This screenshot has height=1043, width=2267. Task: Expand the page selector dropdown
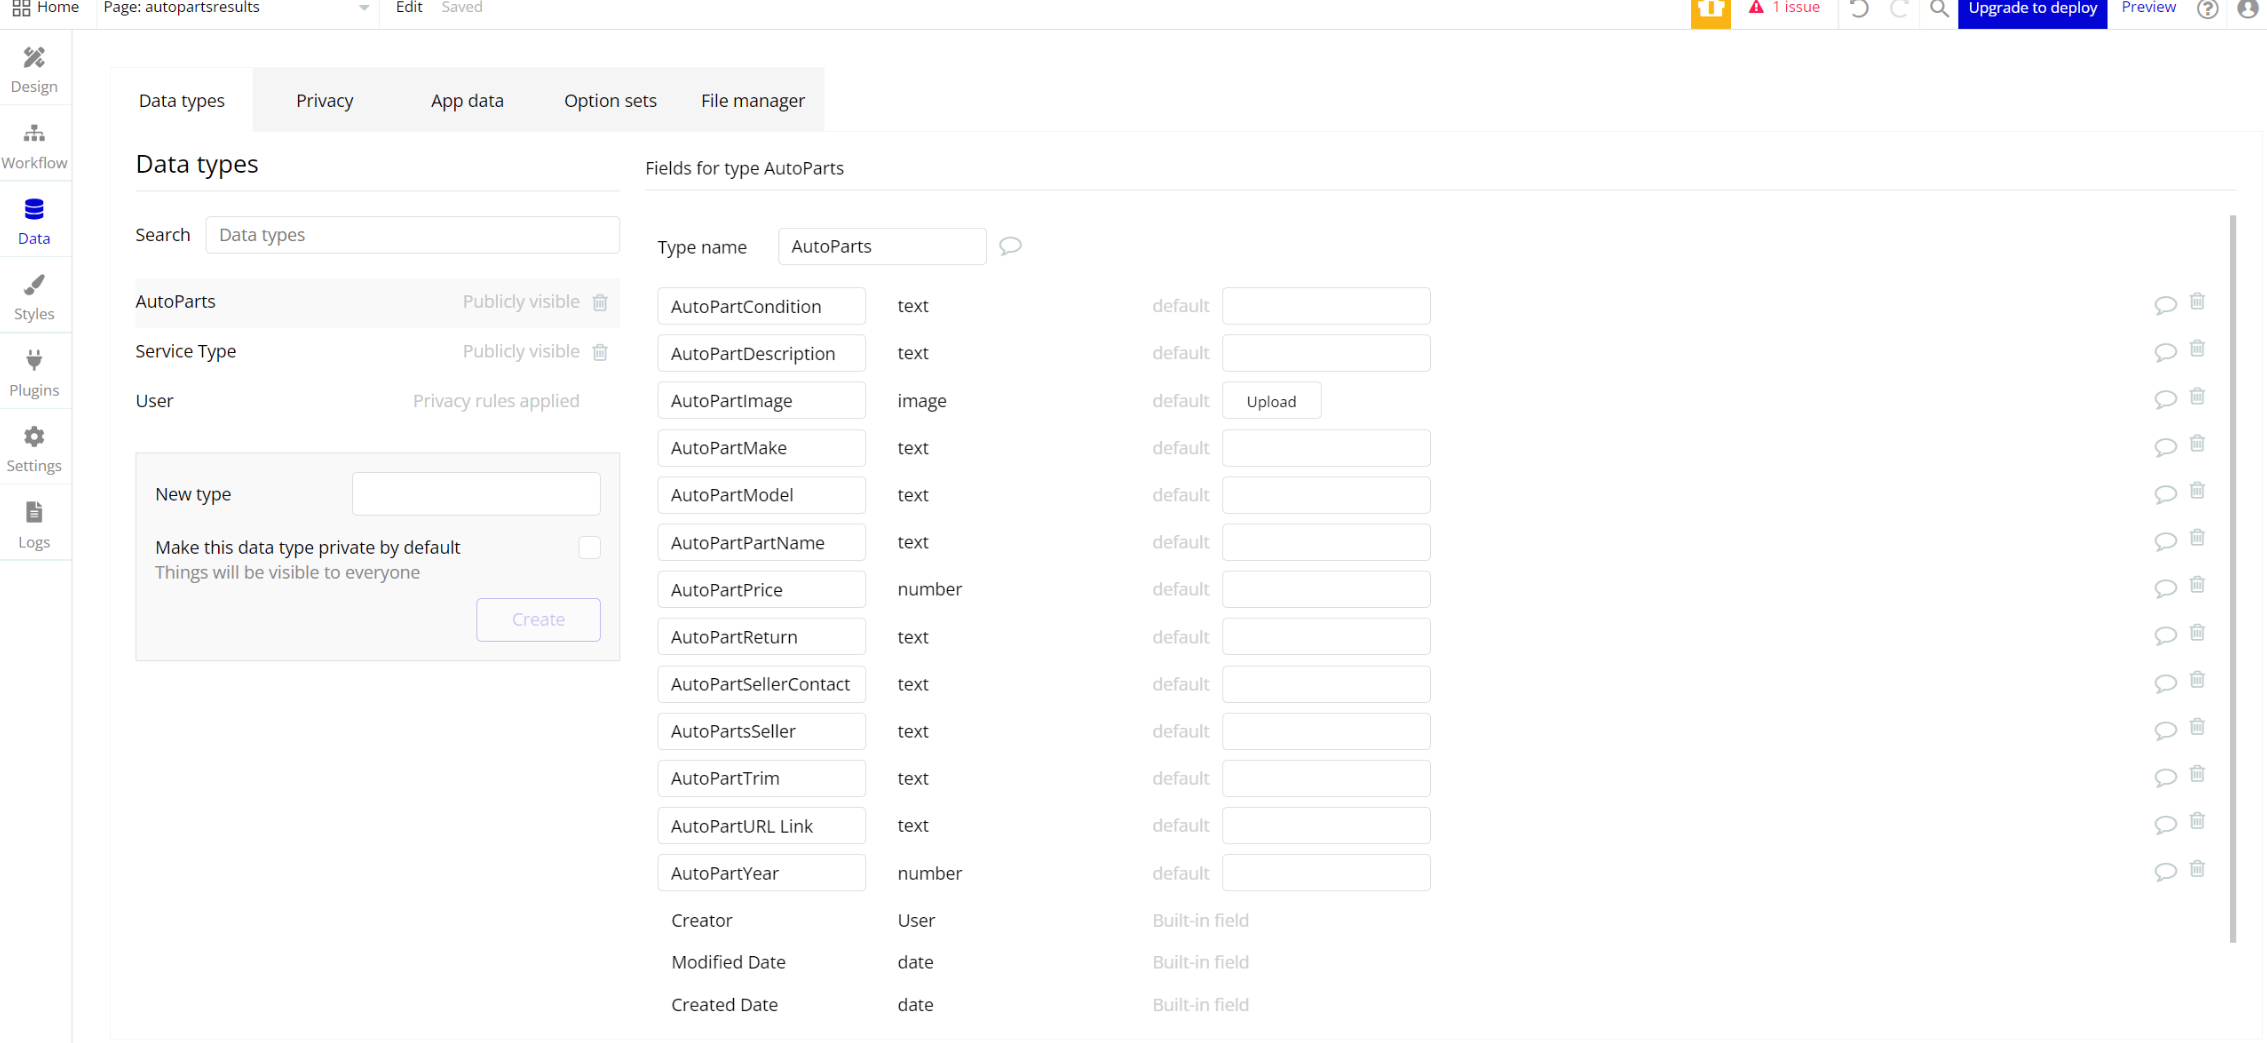pyautogui.click(x=364, y=8)
